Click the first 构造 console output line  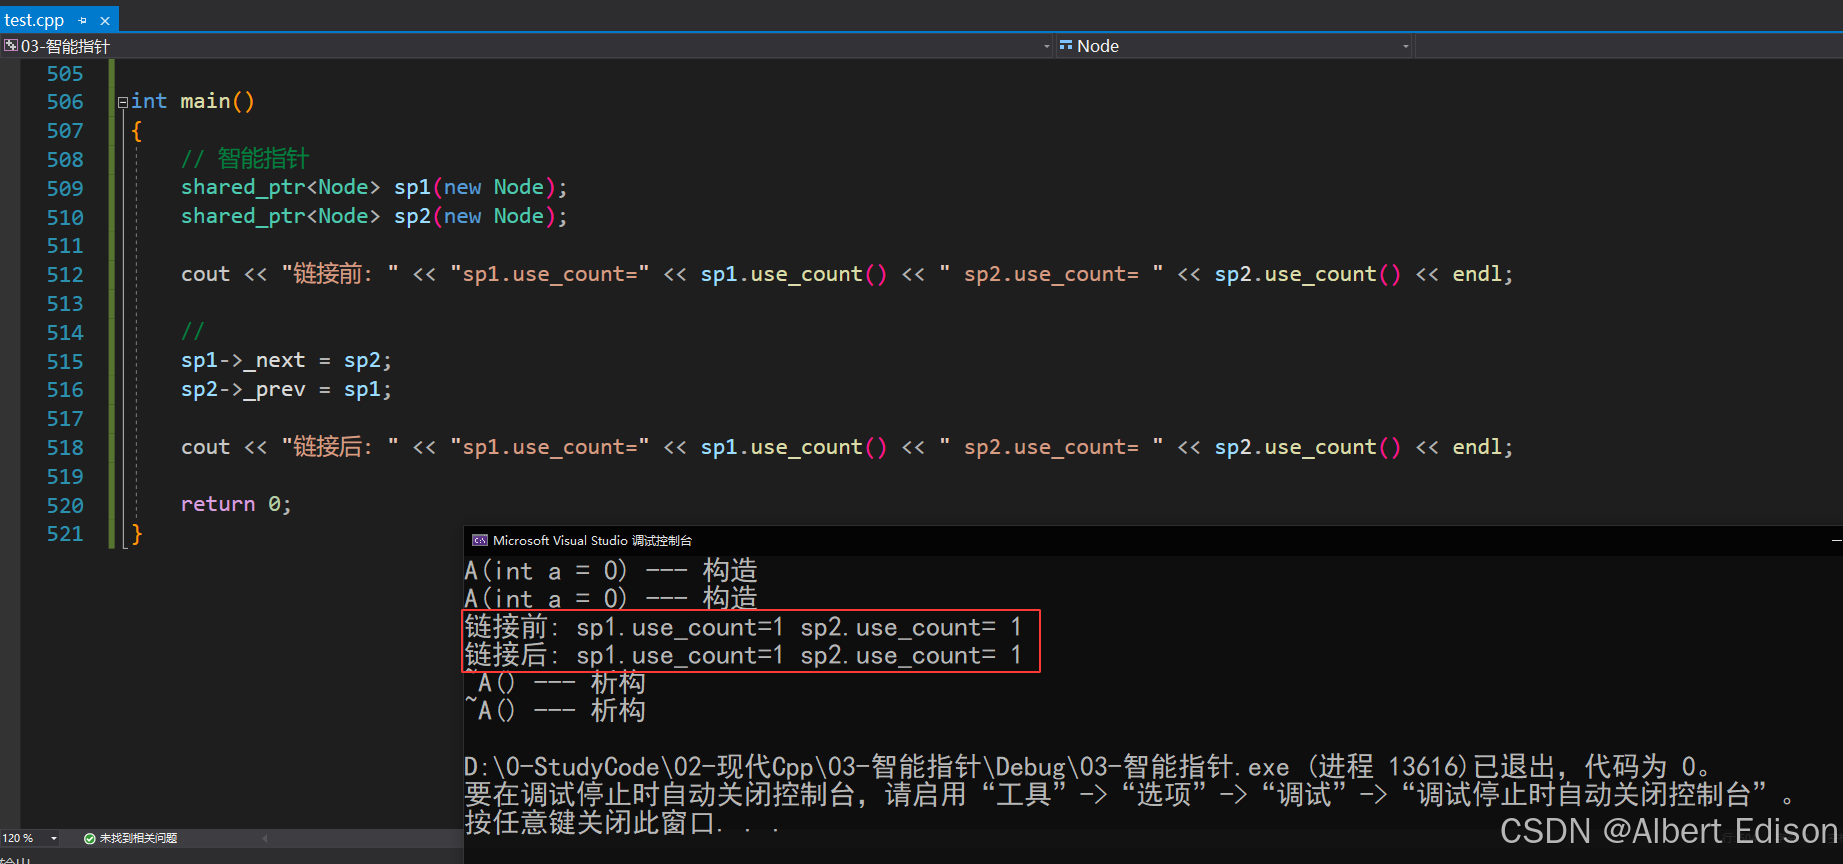(x=611, y=571)
